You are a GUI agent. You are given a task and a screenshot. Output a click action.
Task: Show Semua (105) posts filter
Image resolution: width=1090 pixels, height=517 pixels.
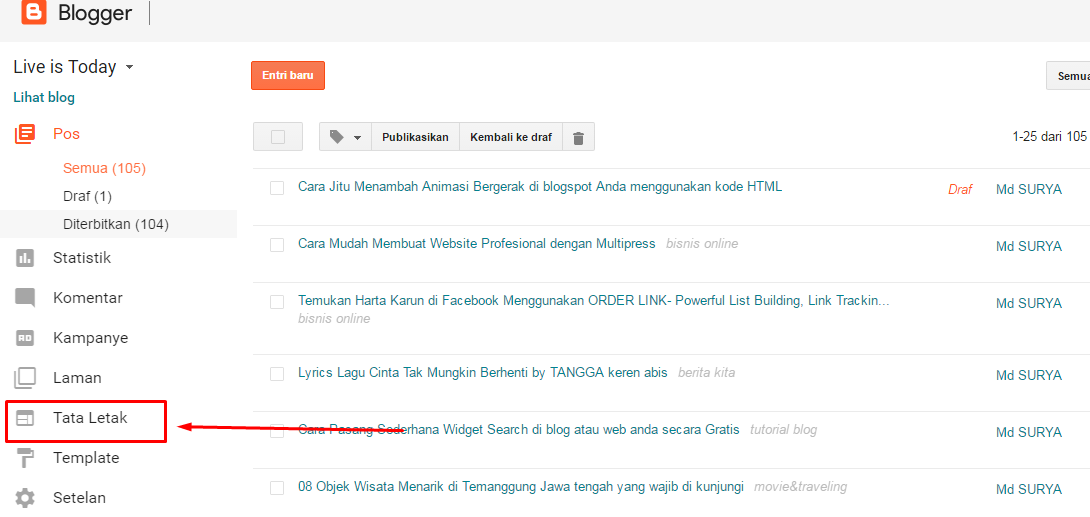[x=104, y=168]
